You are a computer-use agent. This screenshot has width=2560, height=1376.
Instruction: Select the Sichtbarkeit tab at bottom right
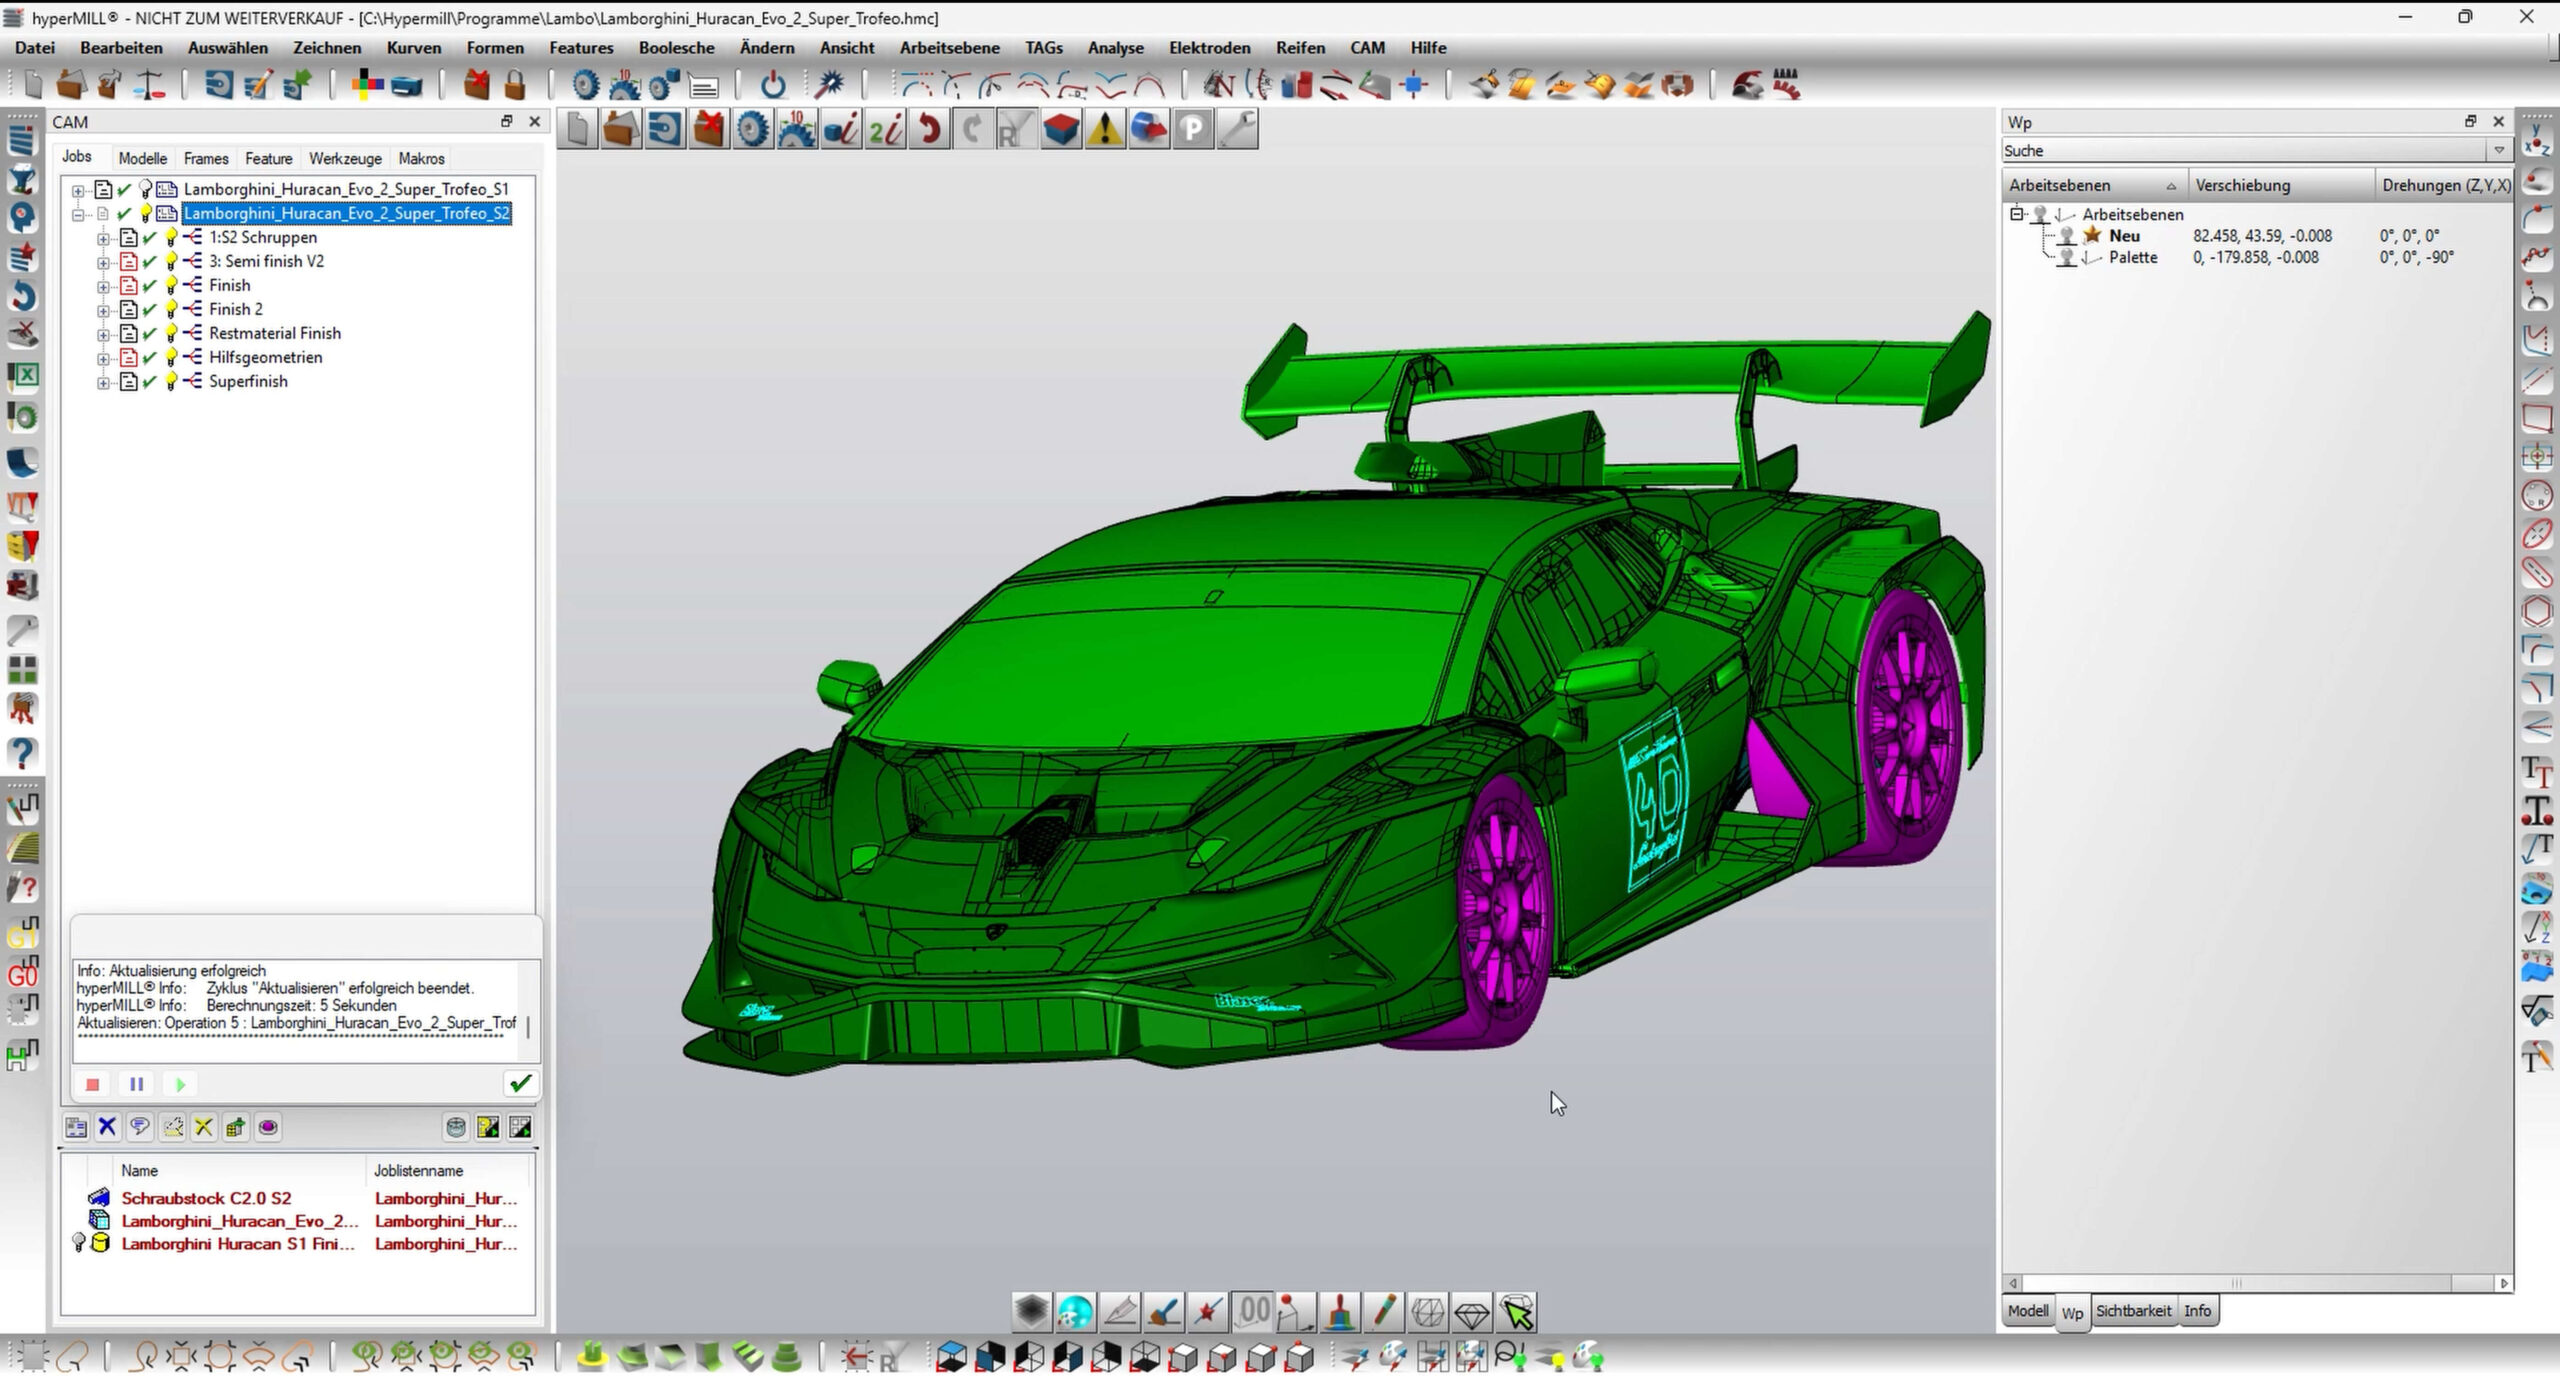click(x=2132, y=1310)
